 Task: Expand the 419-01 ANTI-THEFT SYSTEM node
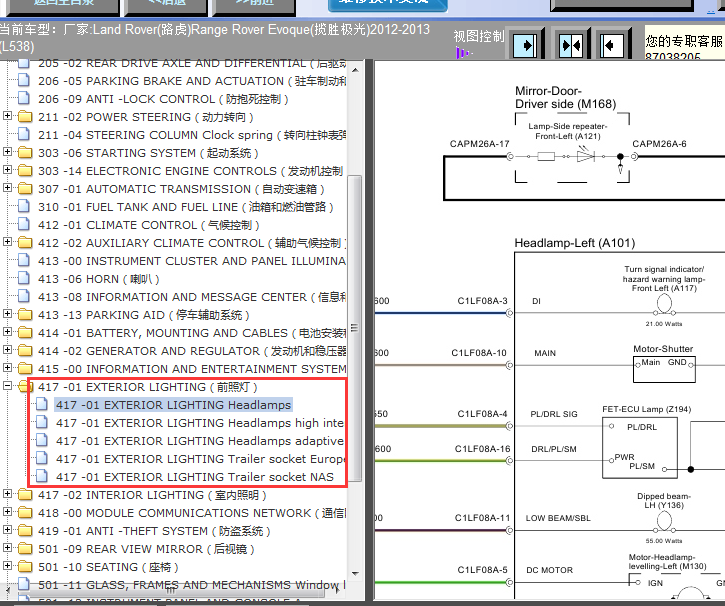(x=7, y=530)
